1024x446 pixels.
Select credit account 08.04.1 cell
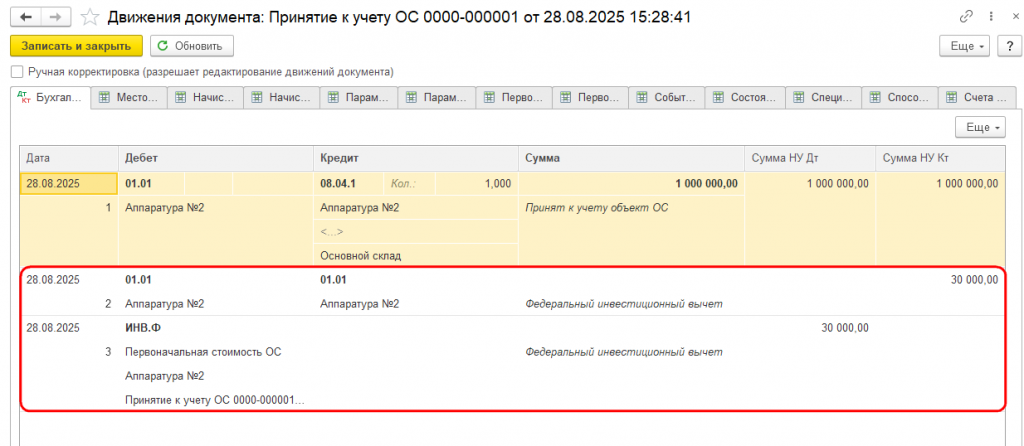[x=349, y=183]
